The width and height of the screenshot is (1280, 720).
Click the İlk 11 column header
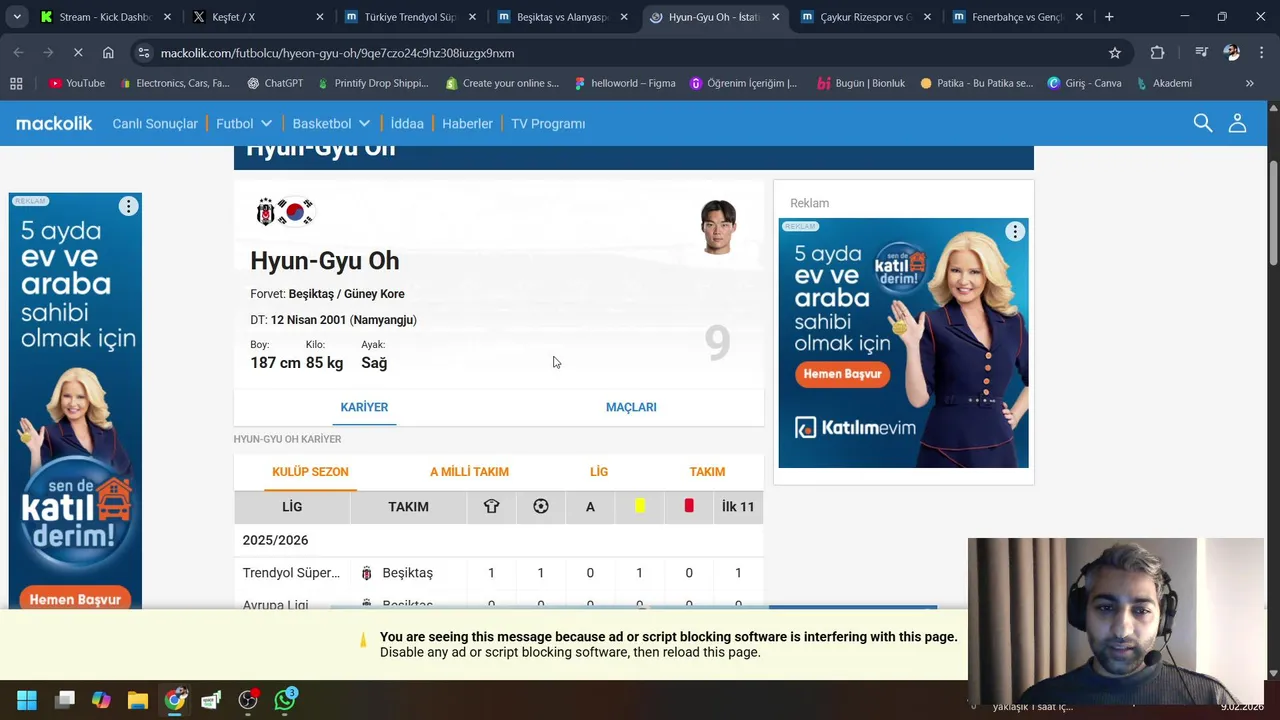(738, 507)
